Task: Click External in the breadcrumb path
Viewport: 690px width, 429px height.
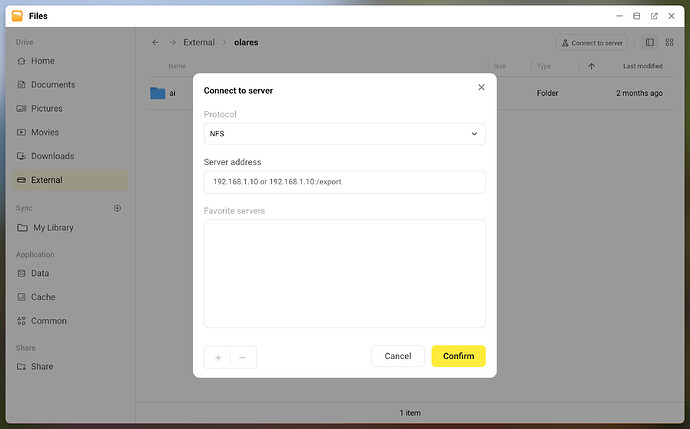Action: [199, 42]
